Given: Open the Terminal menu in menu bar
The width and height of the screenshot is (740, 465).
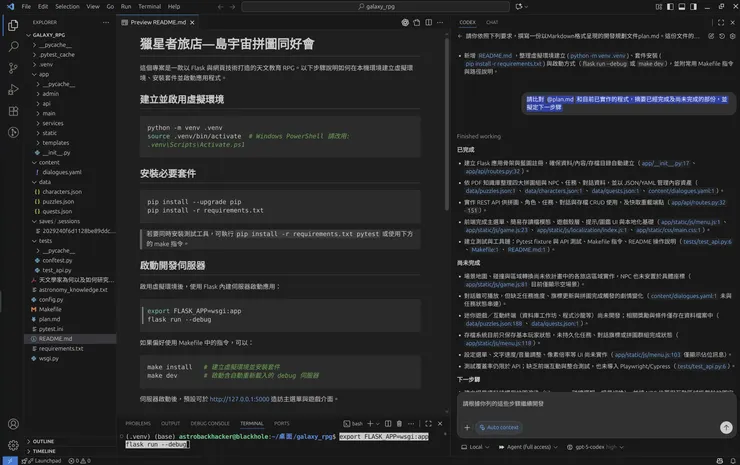Looking at the screenshot, I should [150, 7].
